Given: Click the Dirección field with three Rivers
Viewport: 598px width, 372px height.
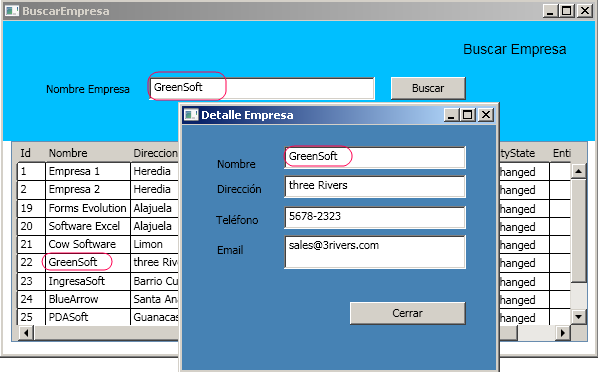Looking at the screenshot, I should click(375, 186).
